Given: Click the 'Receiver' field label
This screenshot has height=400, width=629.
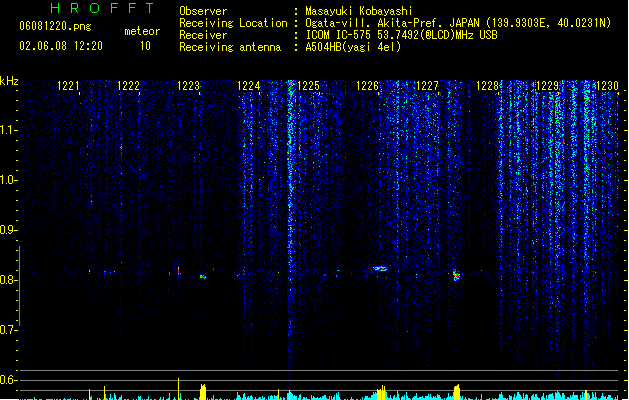Looking at the screenshot, I should [x=203, y=35].
